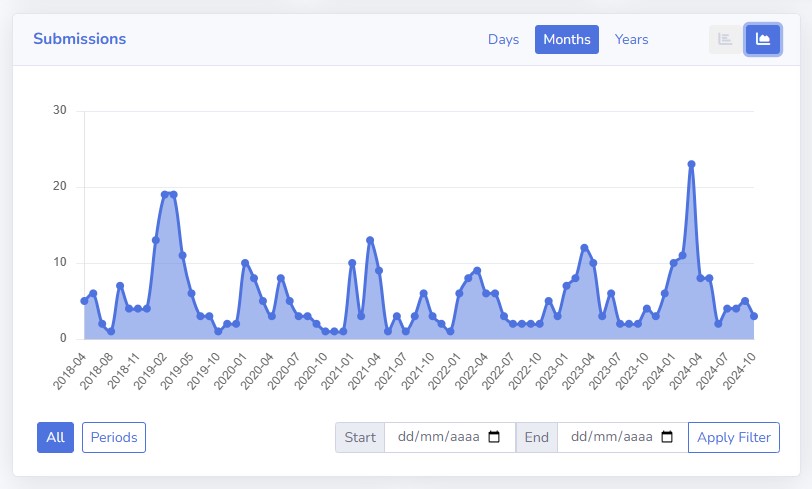
Task: Click the 2023-04 peak data point at 12
Action: click(x=584, y=248)
